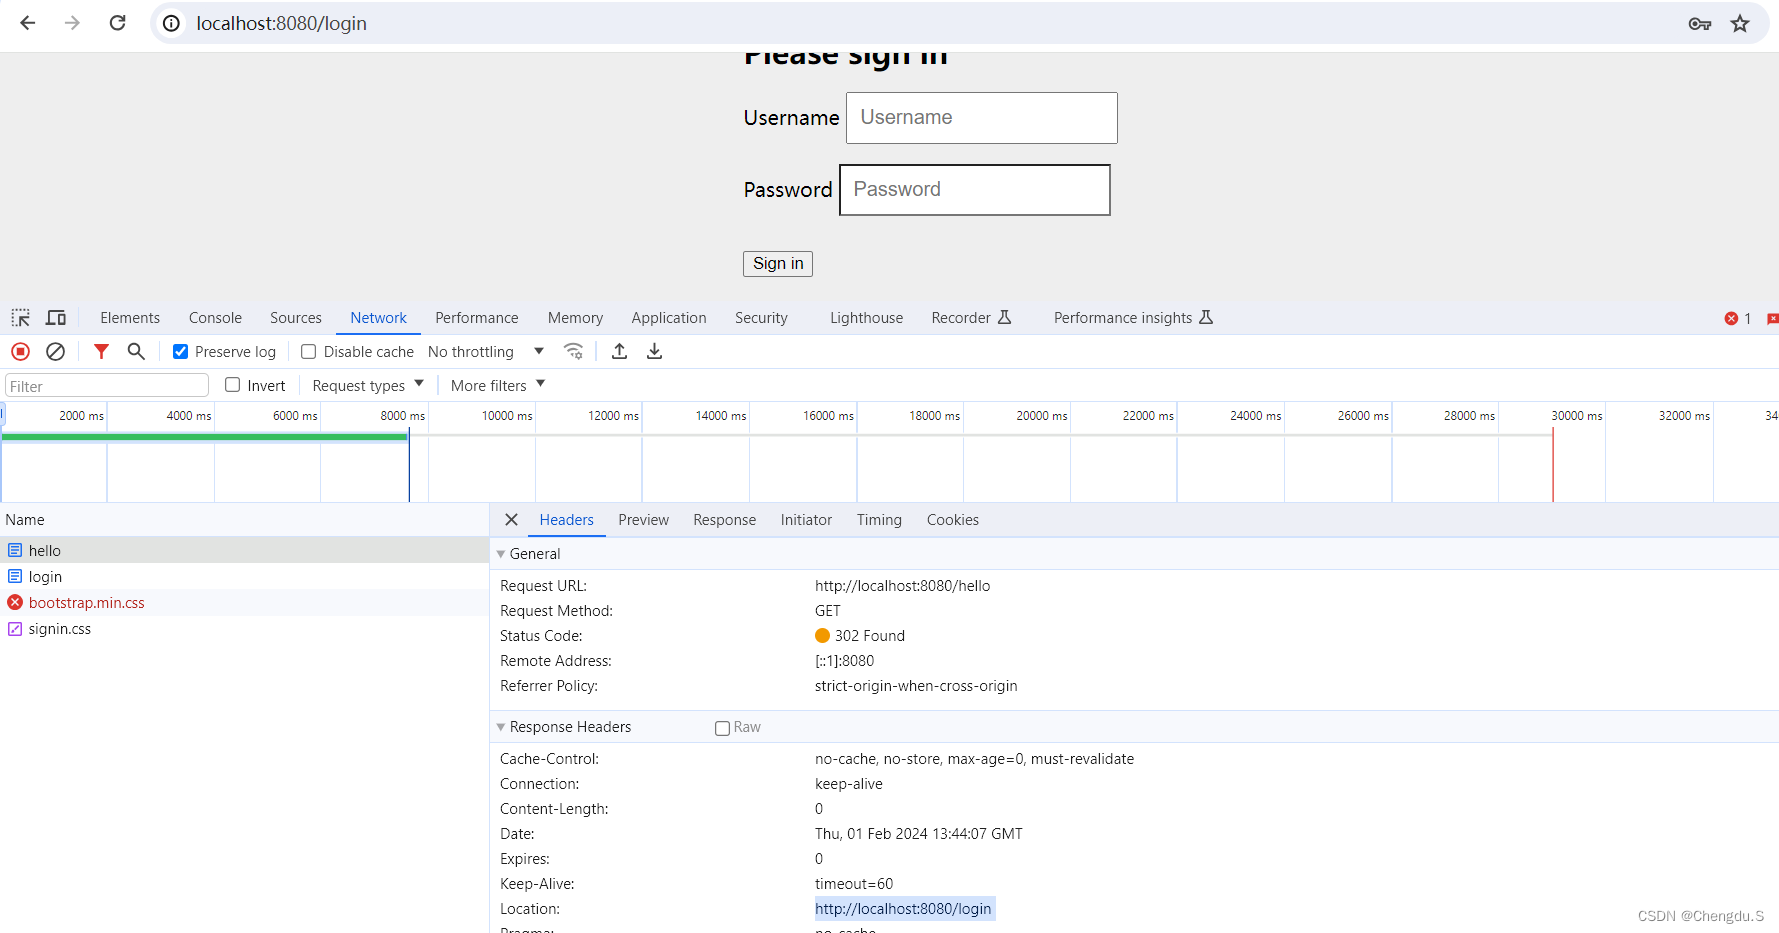Click the Sign in button

(777, 263)
